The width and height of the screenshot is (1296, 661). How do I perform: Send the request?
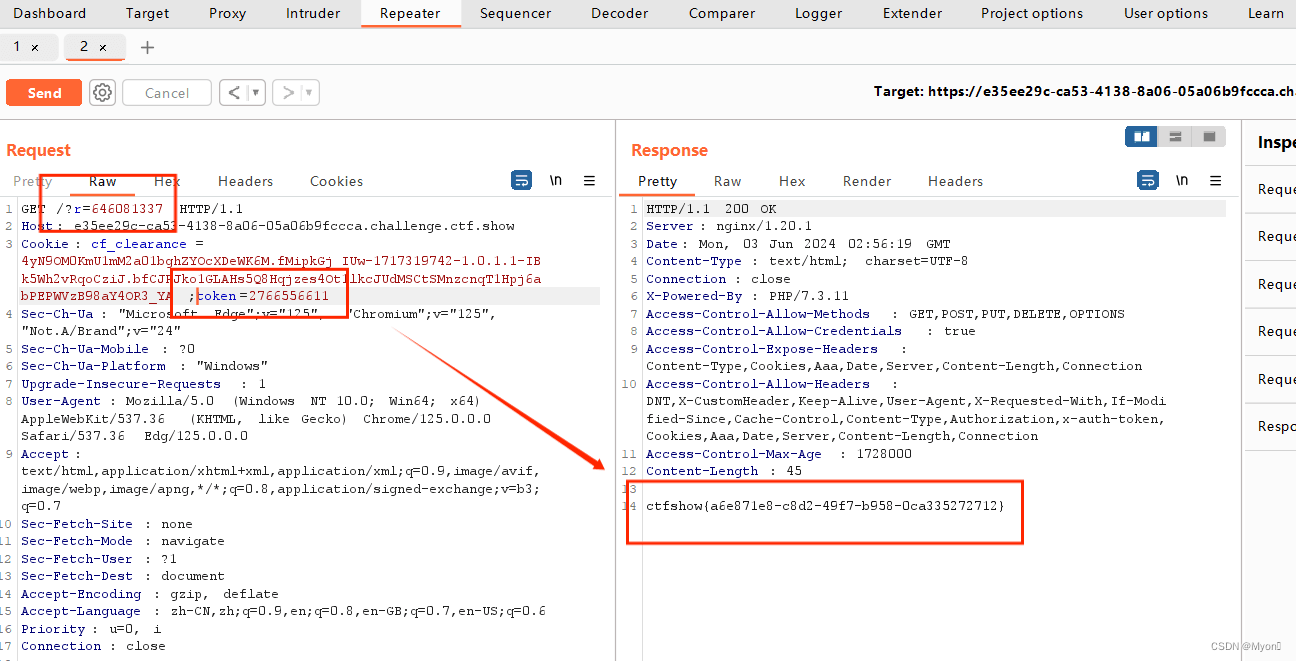(x=44, y=93)
